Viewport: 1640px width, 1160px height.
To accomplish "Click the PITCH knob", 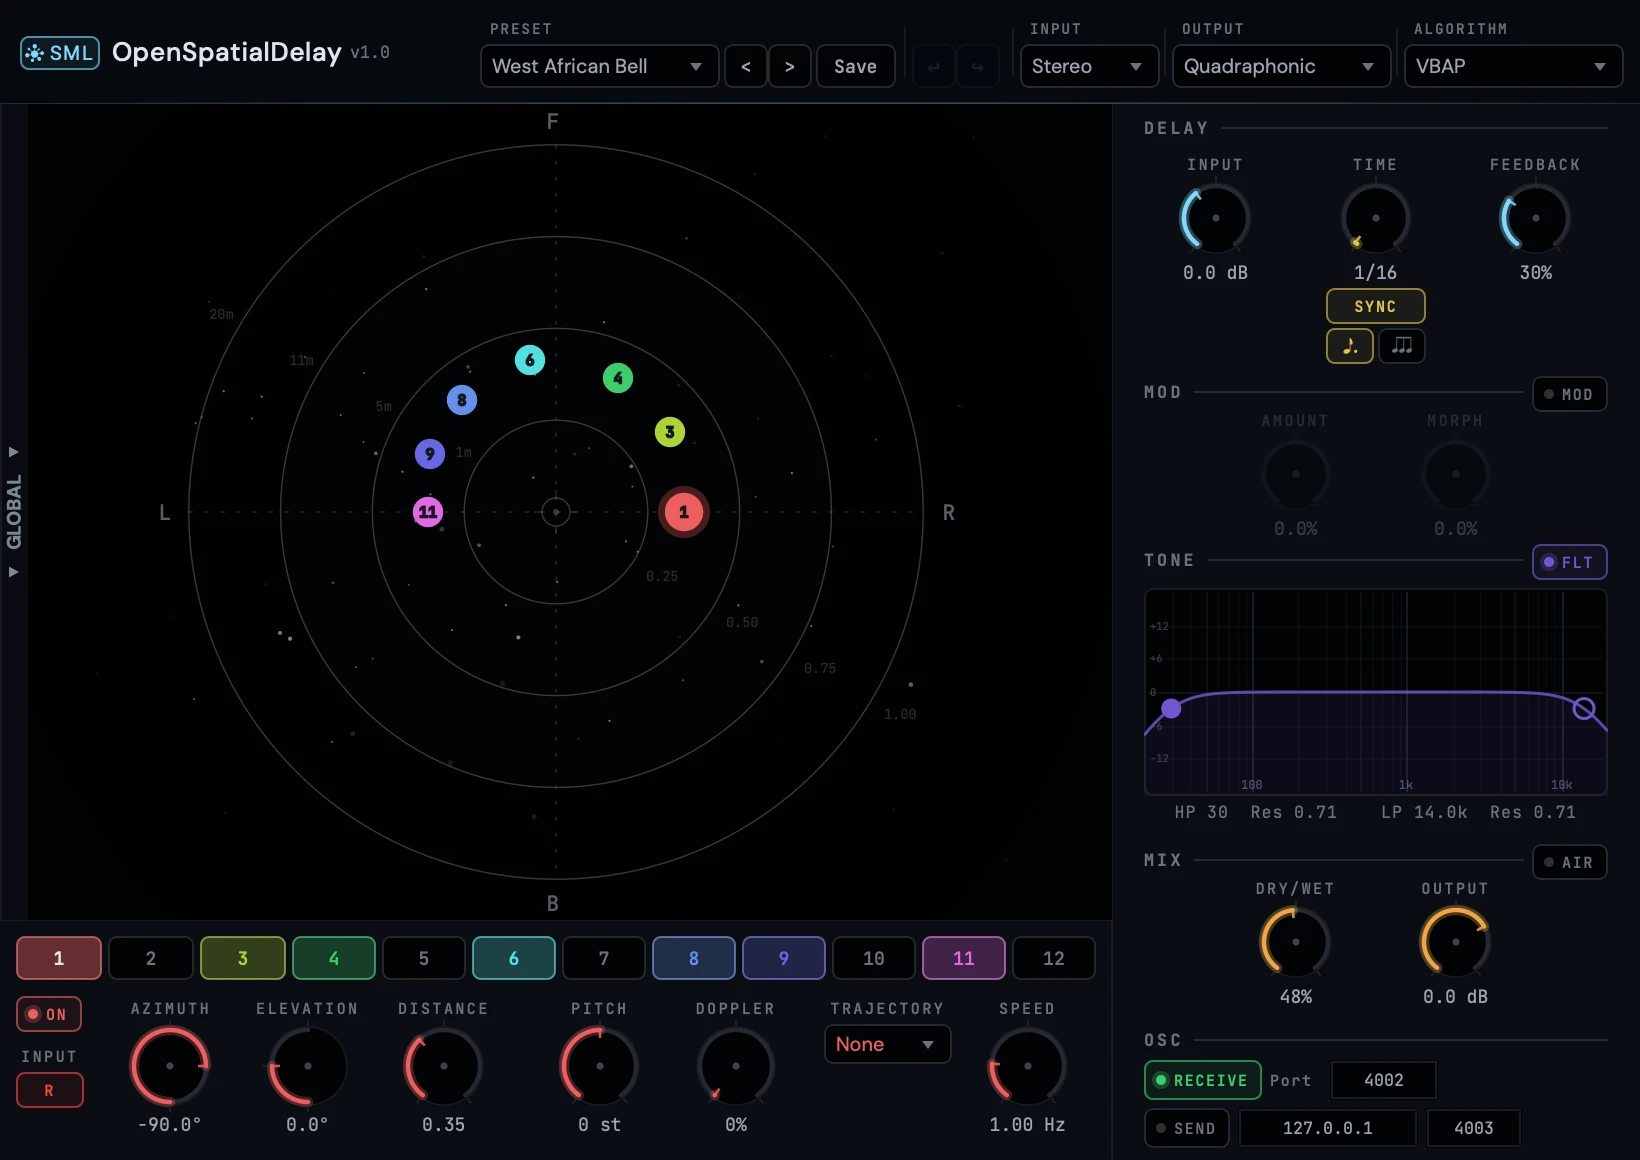I will [600, 1066].
